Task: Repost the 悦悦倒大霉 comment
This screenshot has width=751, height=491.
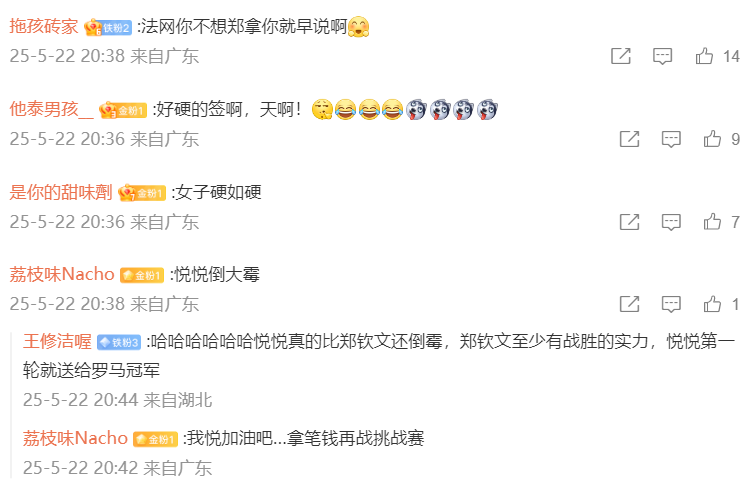Action: [x=629, y=304]
